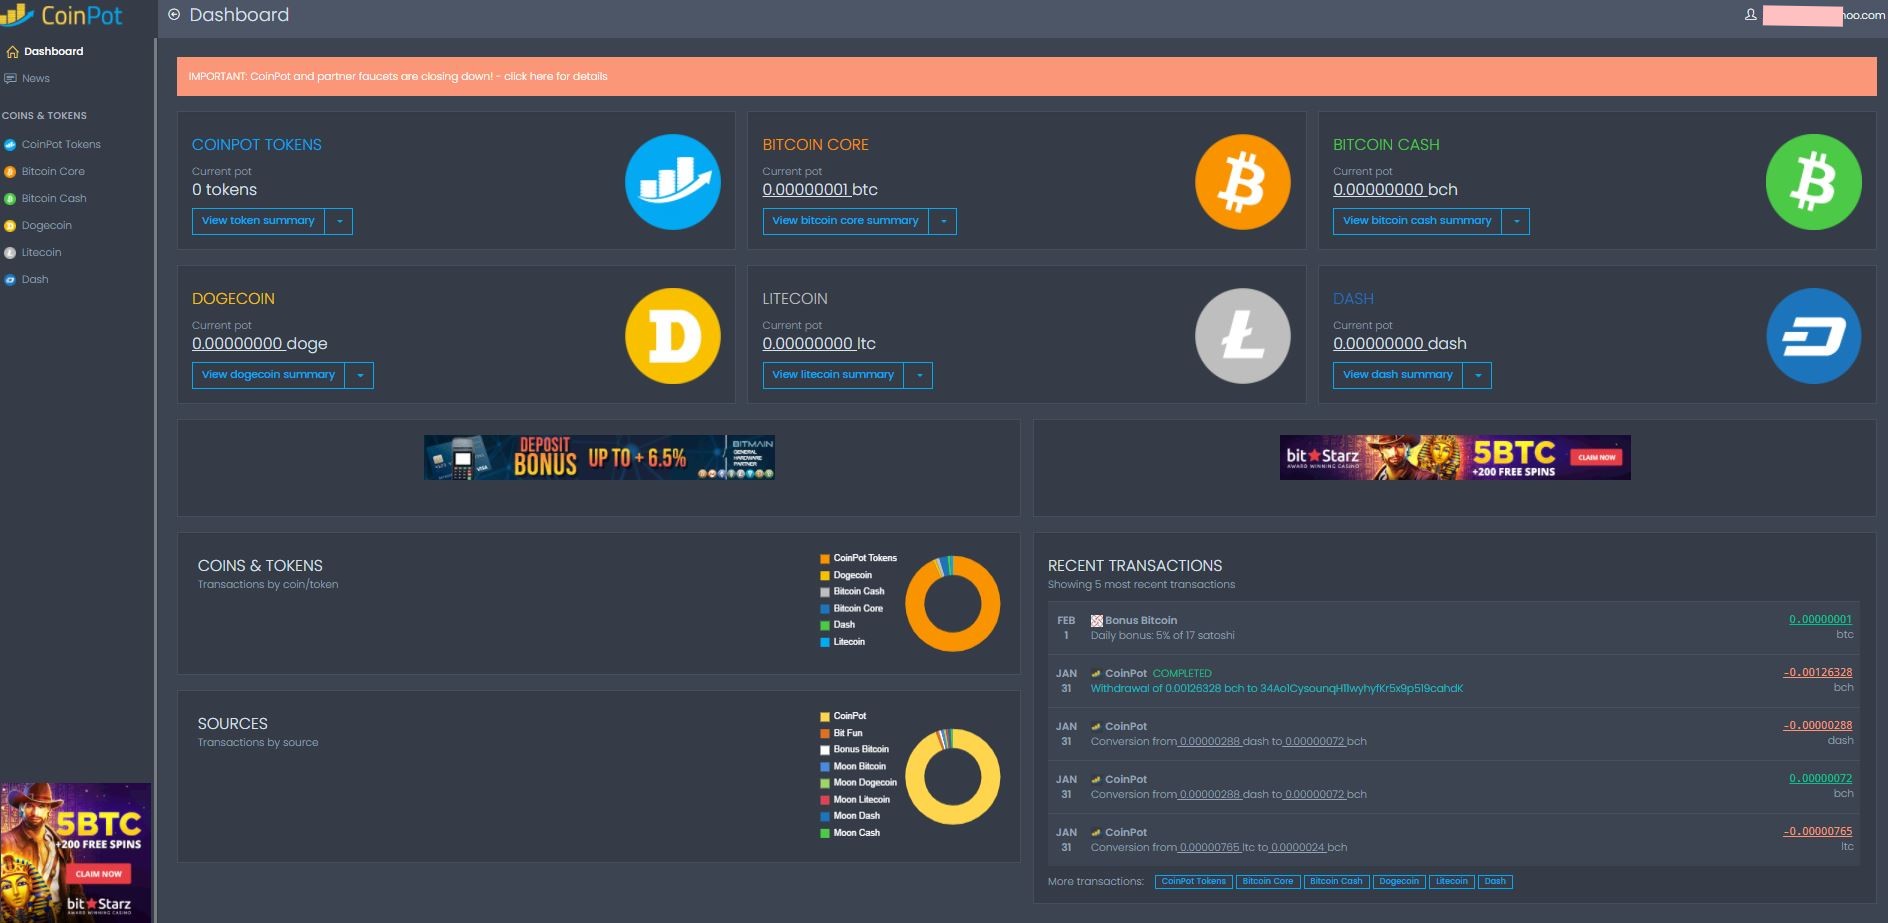The image size is (1888, 923).
Task: Expand the bitcoin cash summary dropdown arrow
Action: point(1516,221)
